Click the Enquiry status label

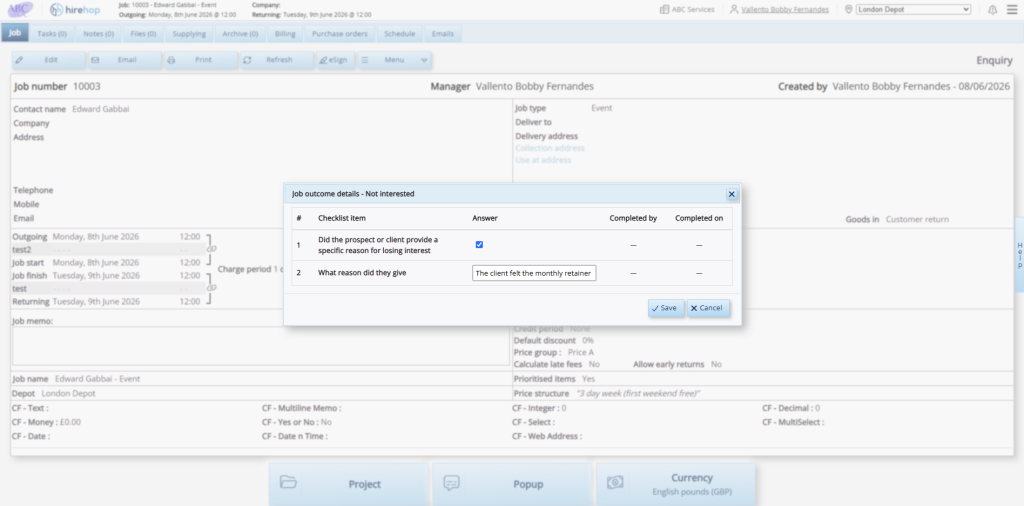[995, 60]
